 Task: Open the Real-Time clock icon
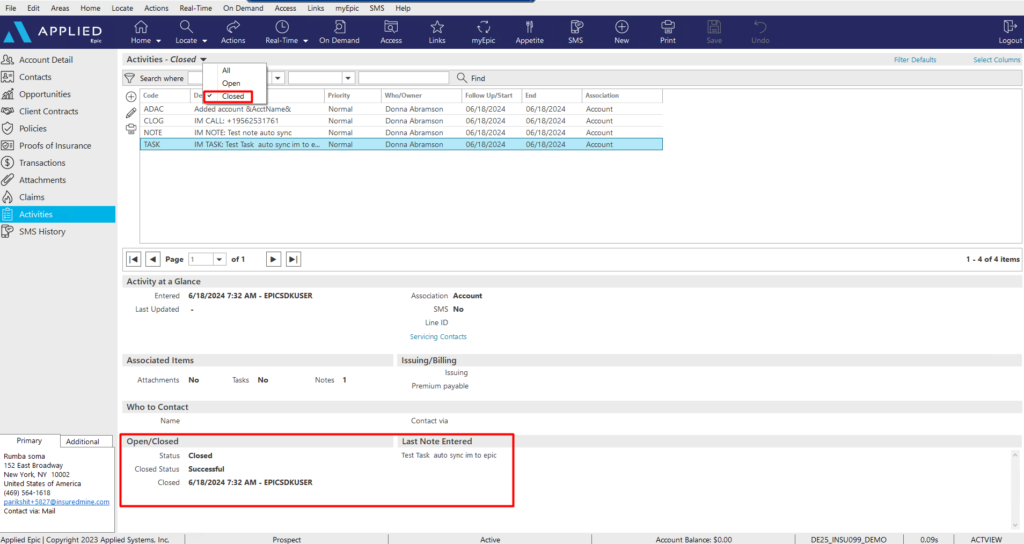pyautogui.click(x=282, y=27)
